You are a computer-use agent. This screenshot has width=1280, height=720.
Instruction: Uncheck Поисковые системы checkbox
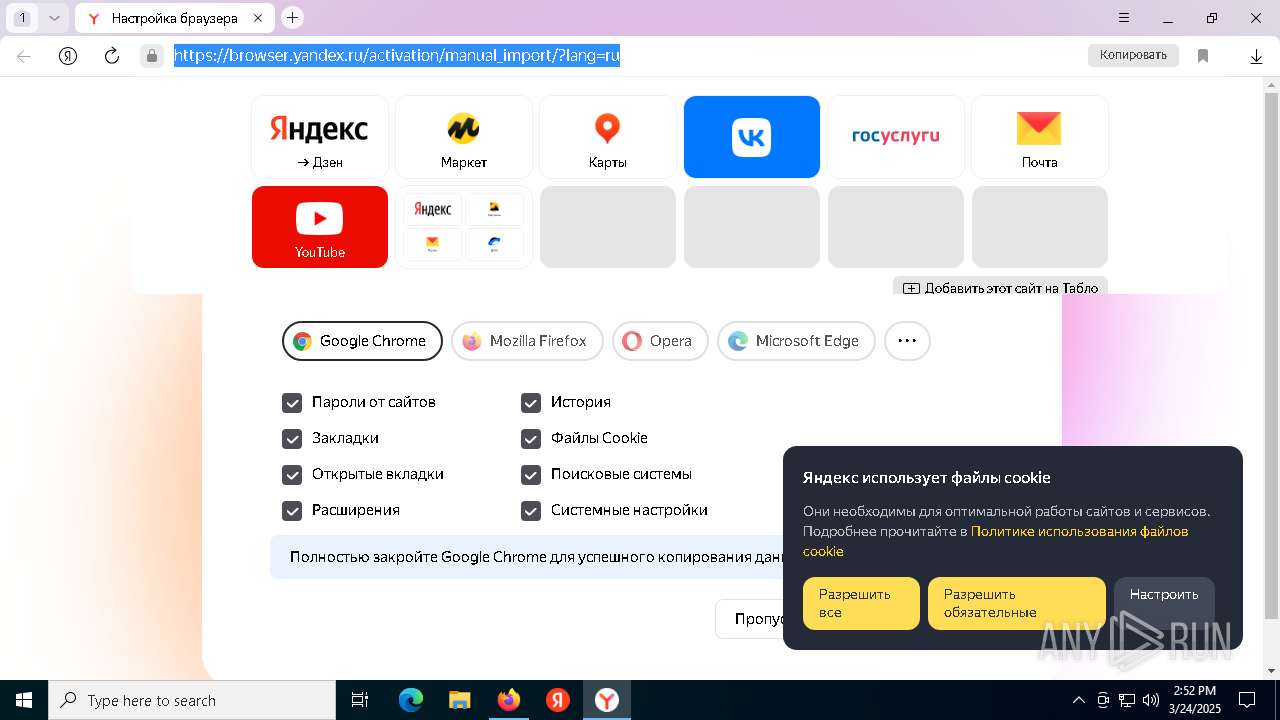tap(531, 475)
